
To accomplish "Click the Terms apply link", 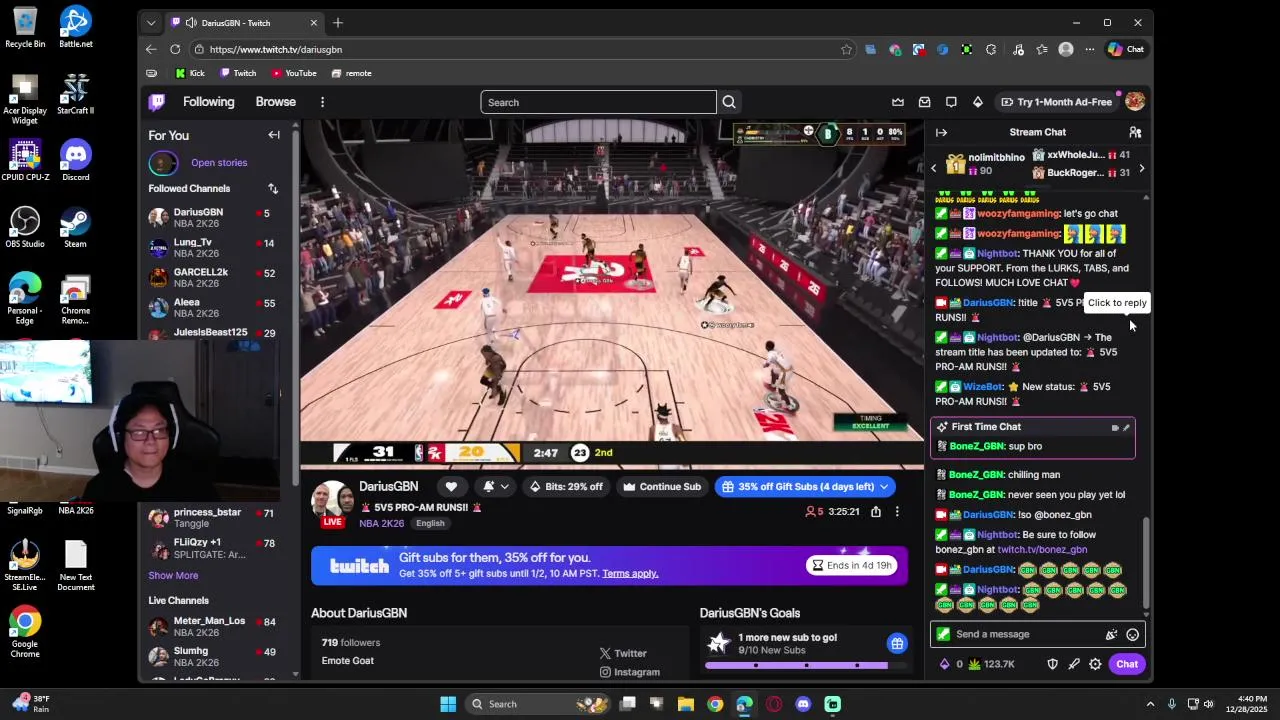I will point(630,574).
